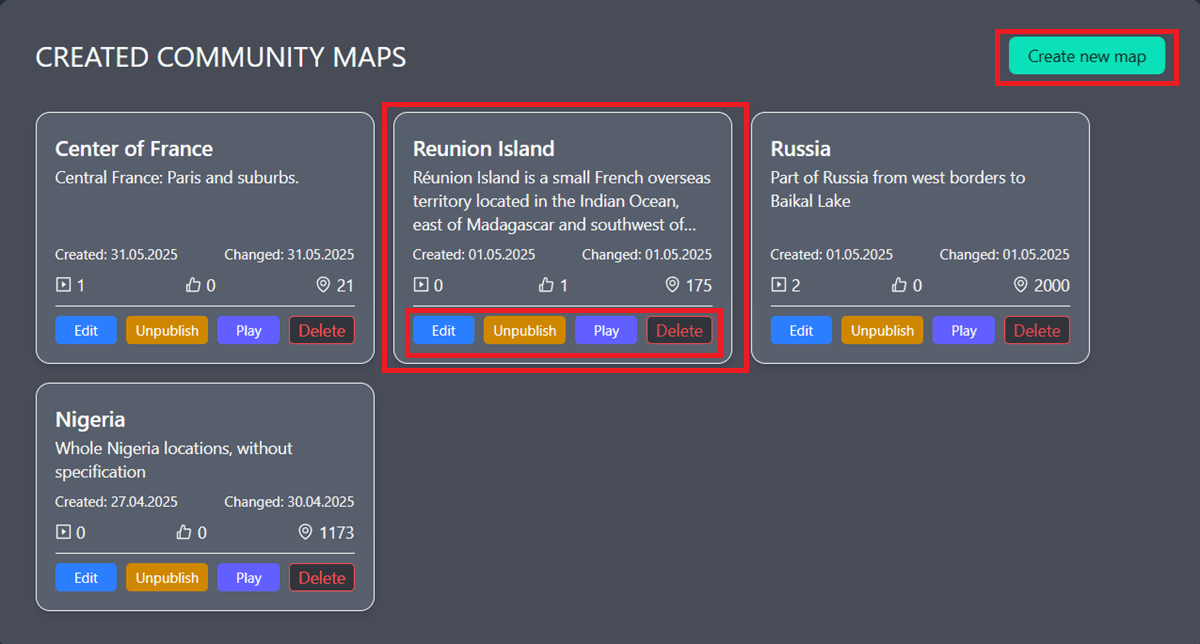Viewport: 1200px width, 644px height.
Task: Click the Reunion Island description text
Action: pyautogui.click(x=561, y=201)
